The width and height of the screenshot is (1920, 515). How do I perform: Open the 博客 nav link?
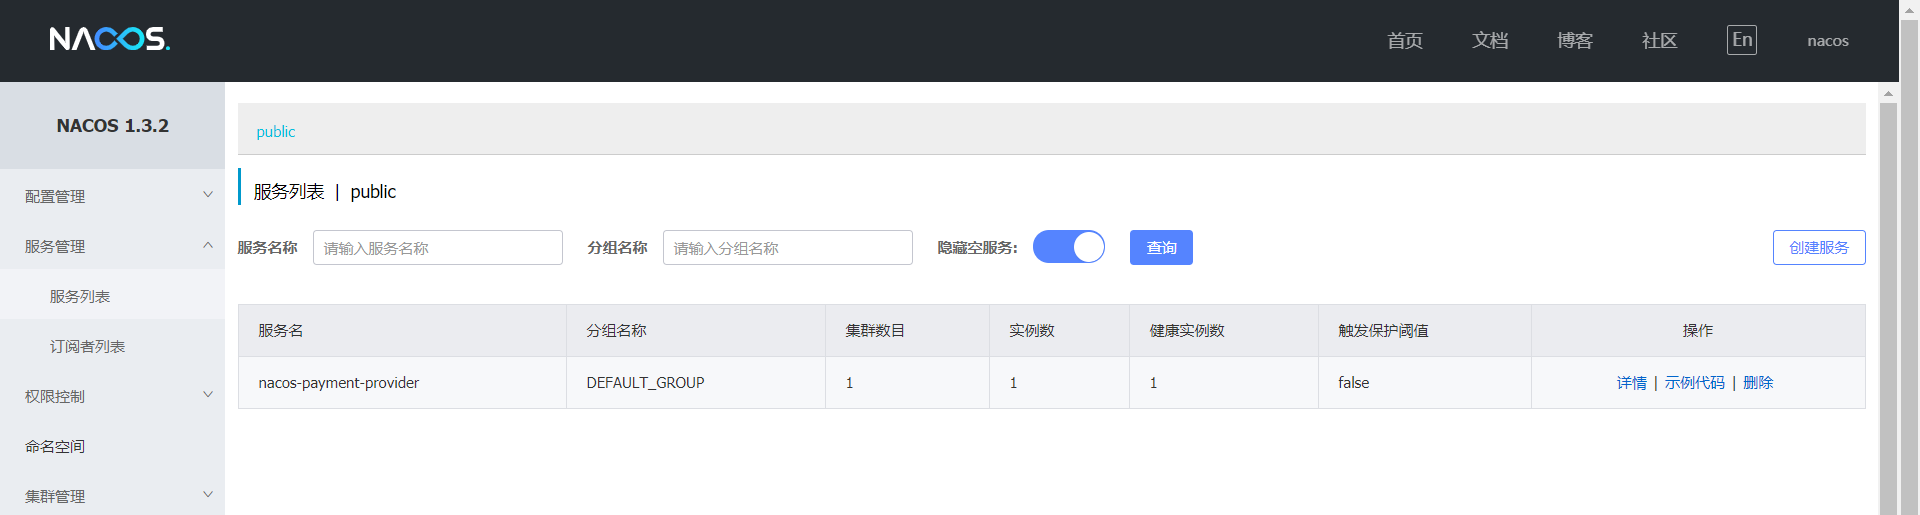click(1575, 40)
